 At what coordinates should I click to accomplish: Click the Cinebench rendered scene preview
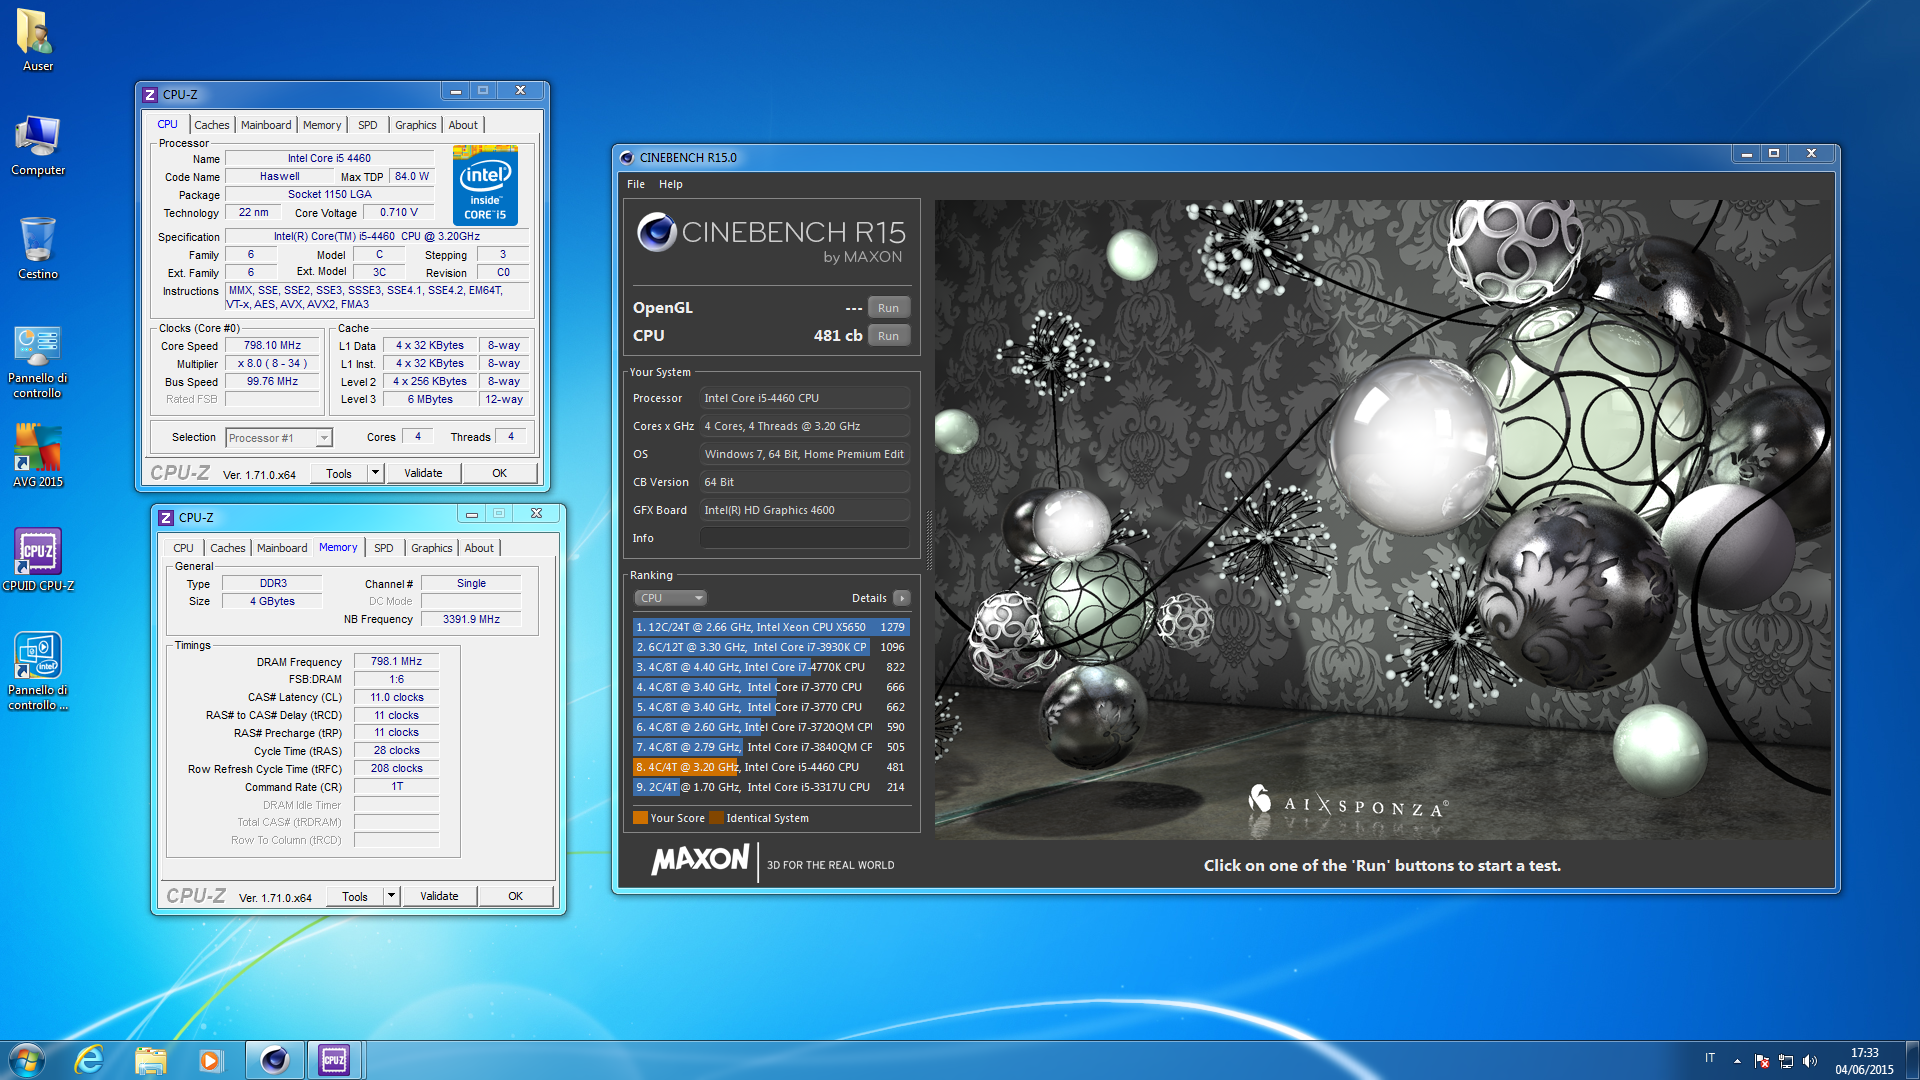point(1382,519)
